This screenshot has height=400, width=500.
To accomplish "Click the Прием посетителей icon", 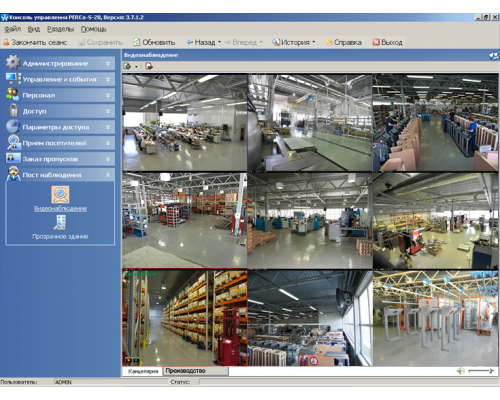I will click(13, 142).
